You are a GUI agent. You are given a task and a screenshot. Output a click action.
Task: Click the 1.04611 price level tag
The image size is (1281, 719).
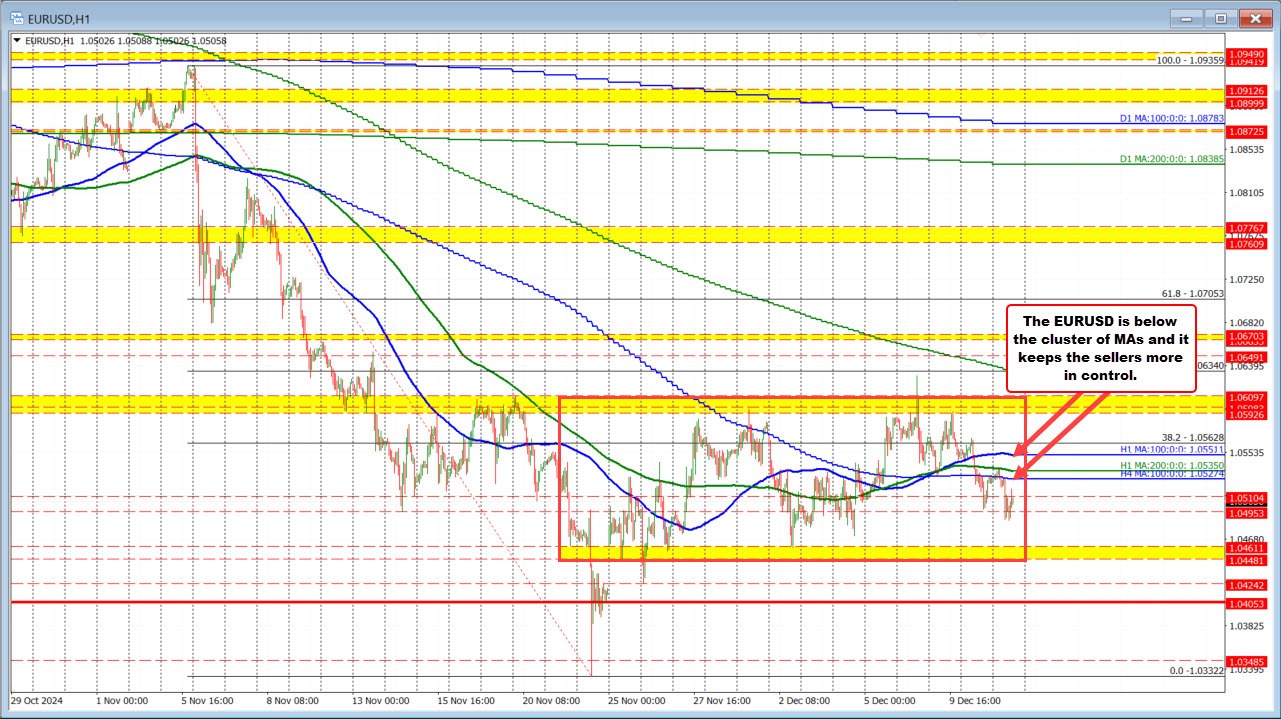tap(1248, 548)
